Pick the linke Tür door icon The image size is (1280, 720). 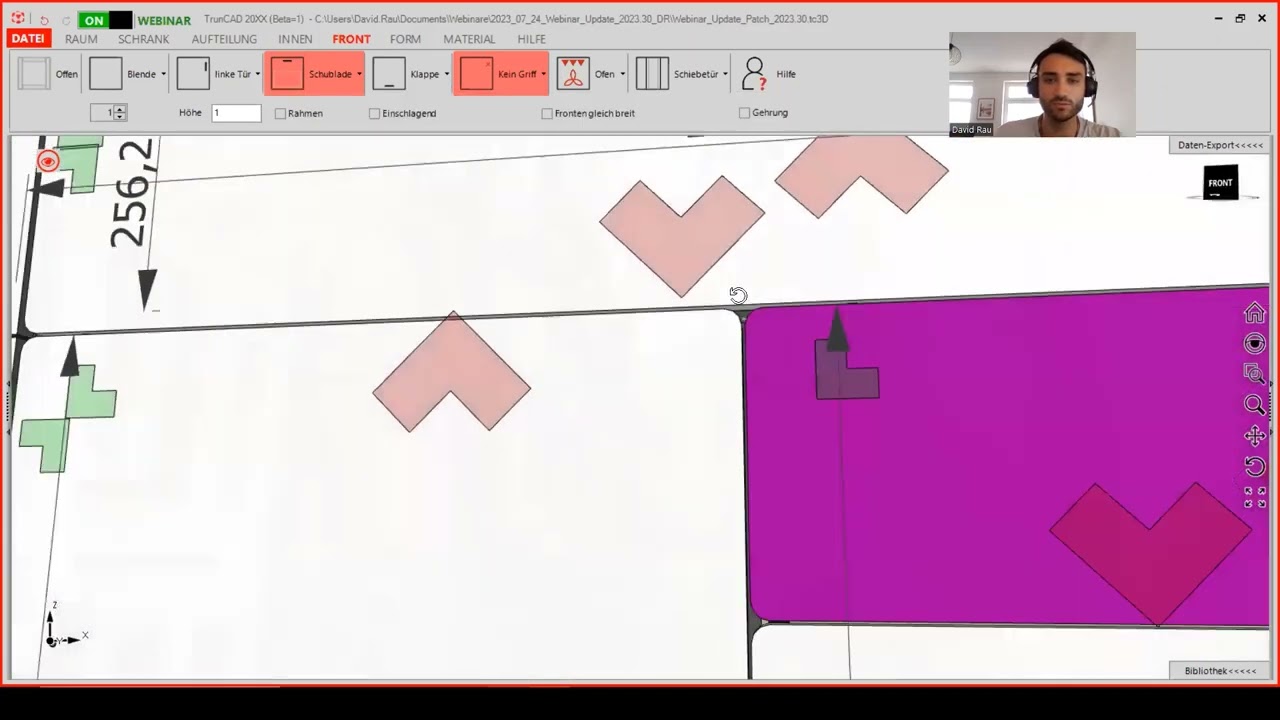[x=193, y=74]
